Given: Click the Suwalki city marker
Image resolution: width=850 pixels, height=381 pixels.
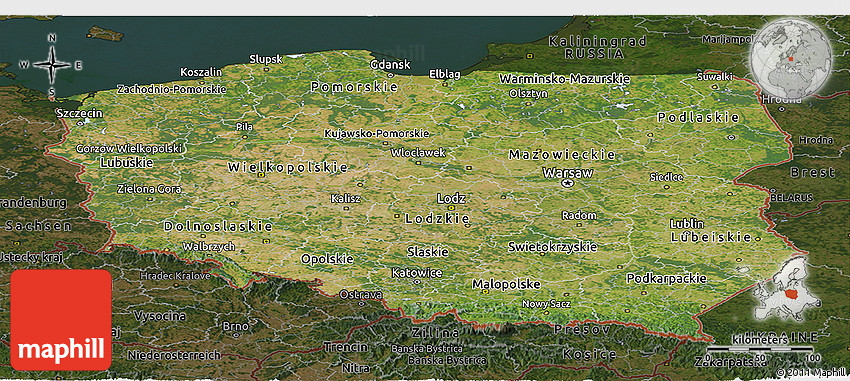Looking at the screenshot, I should coord(714,87).
